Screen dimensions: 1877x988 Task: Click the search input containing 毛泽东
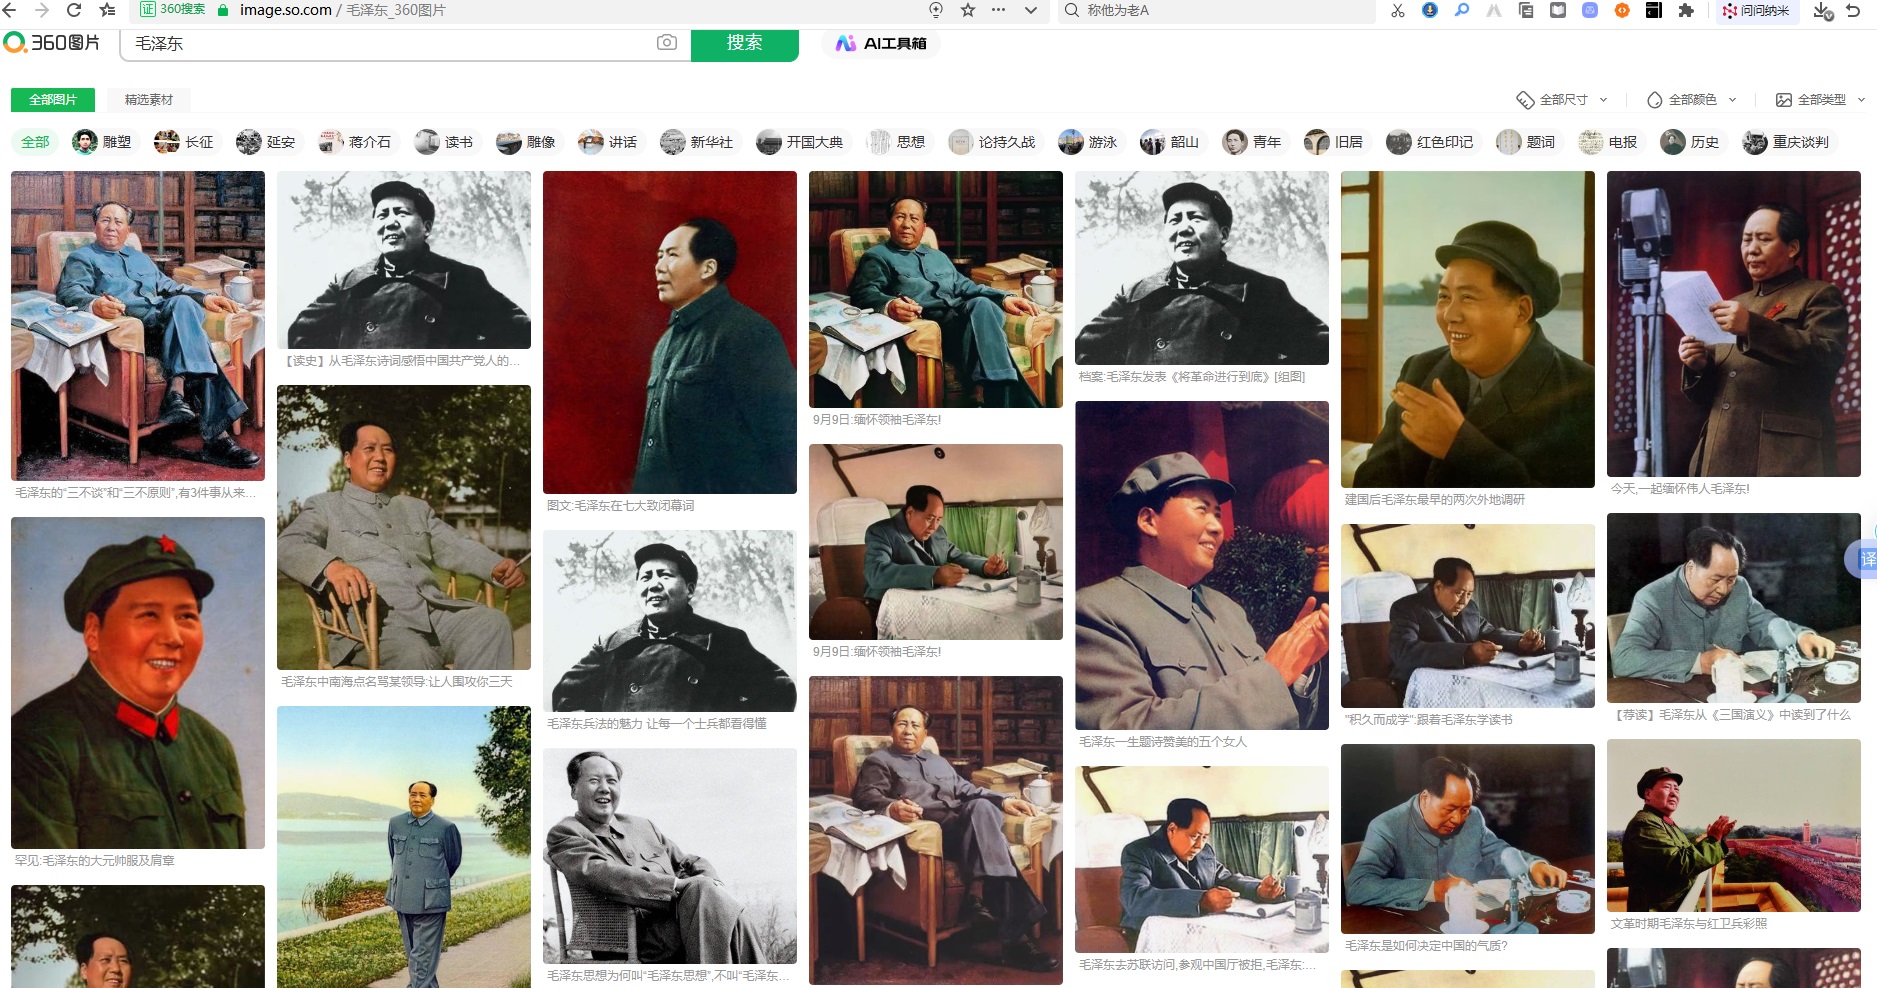[x=390, y=44]
